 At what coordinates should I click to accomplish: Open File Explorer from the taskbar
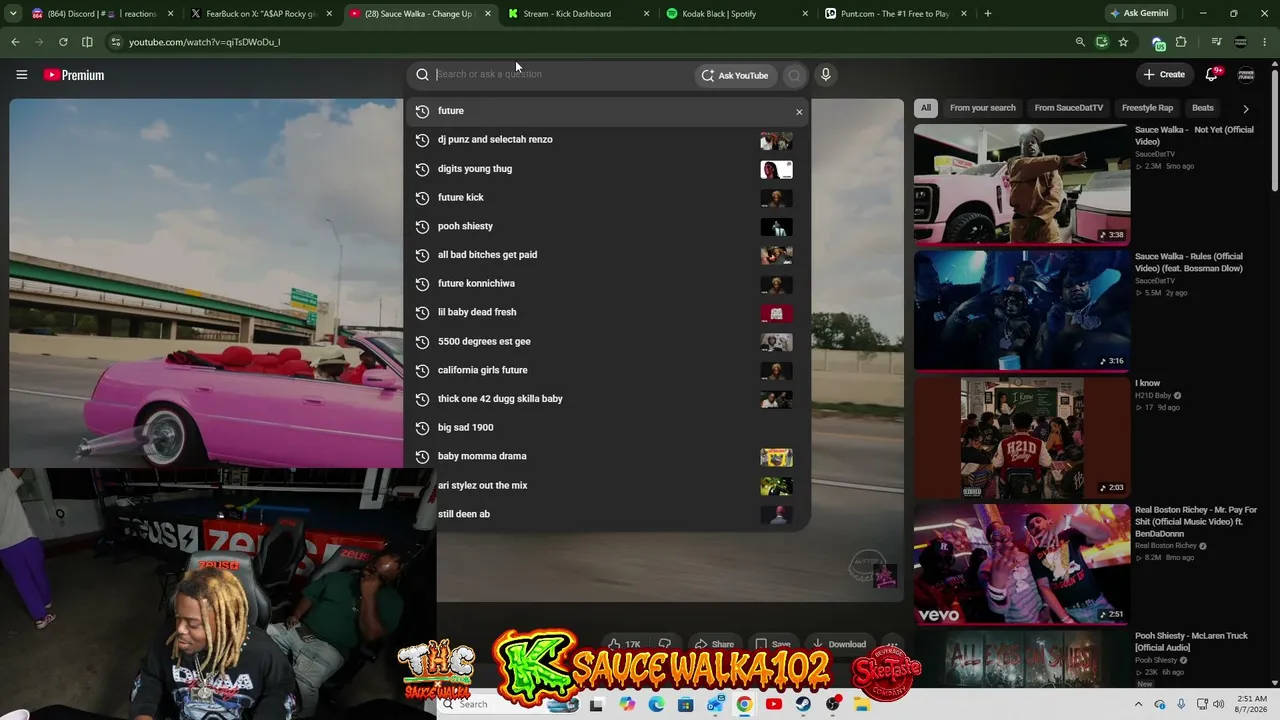tap(862, 704)
